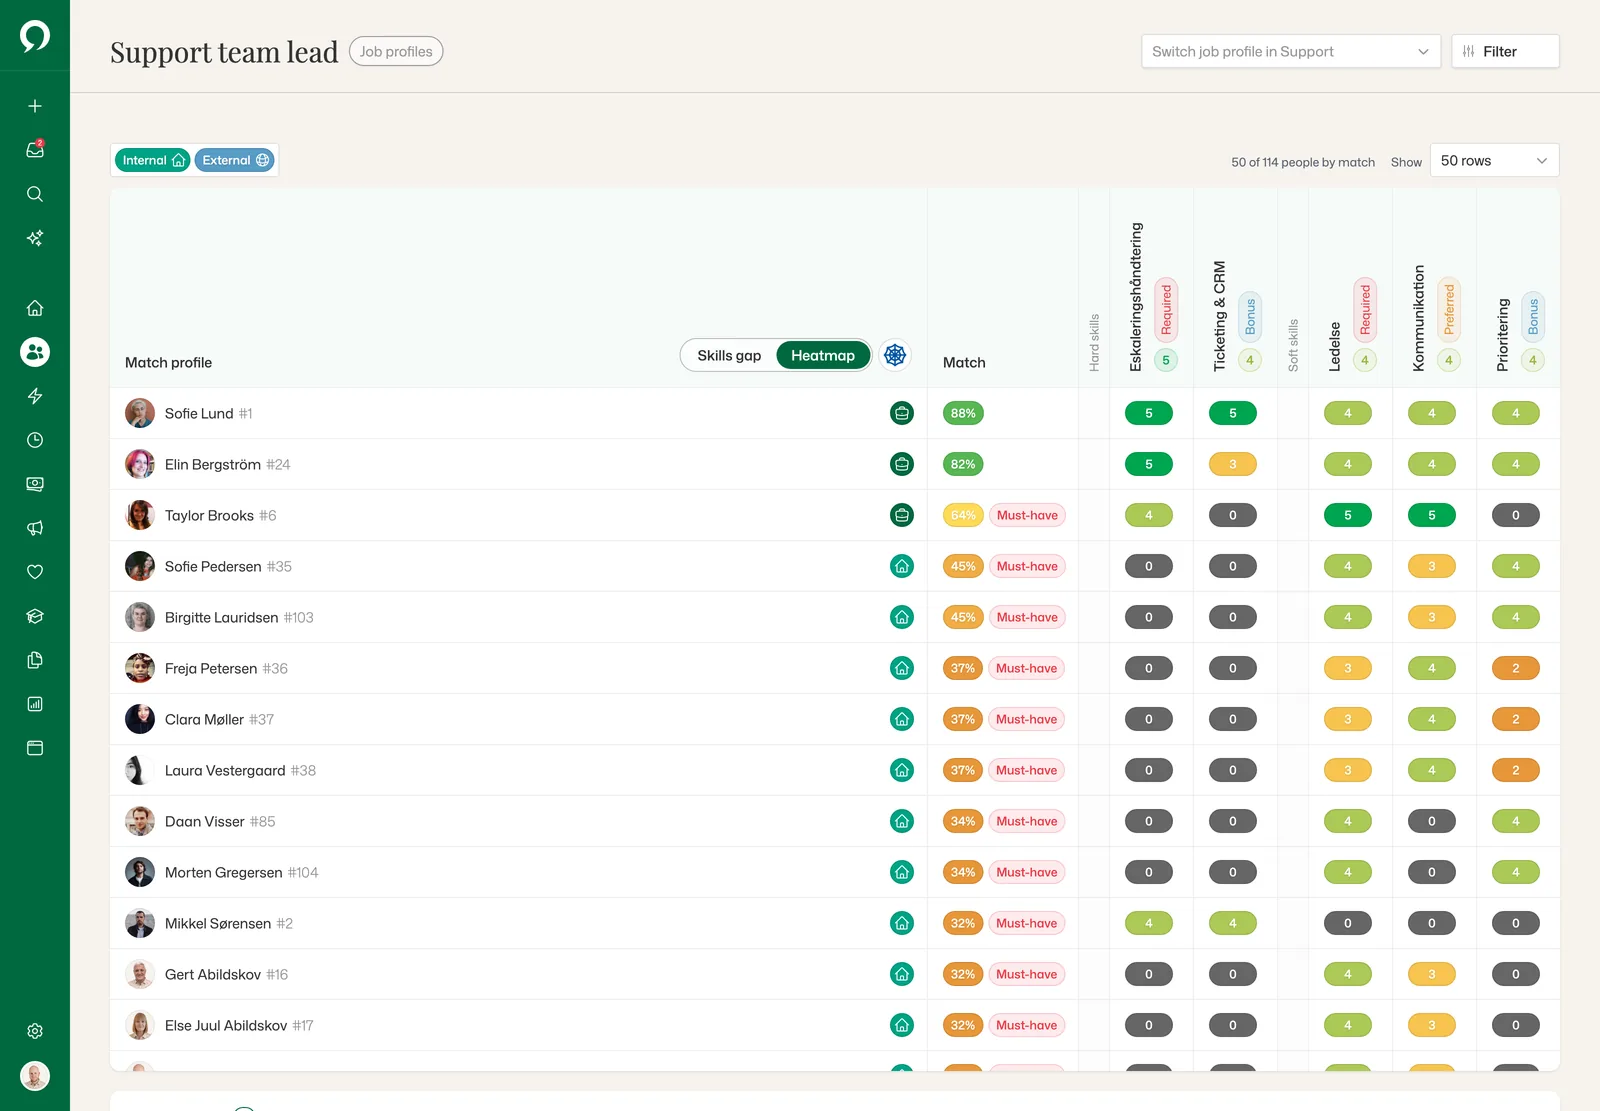The width and height of the screenshot is (1600, 1111).
Task: Open the graduation cap learning icon
Action: (35, 616)
